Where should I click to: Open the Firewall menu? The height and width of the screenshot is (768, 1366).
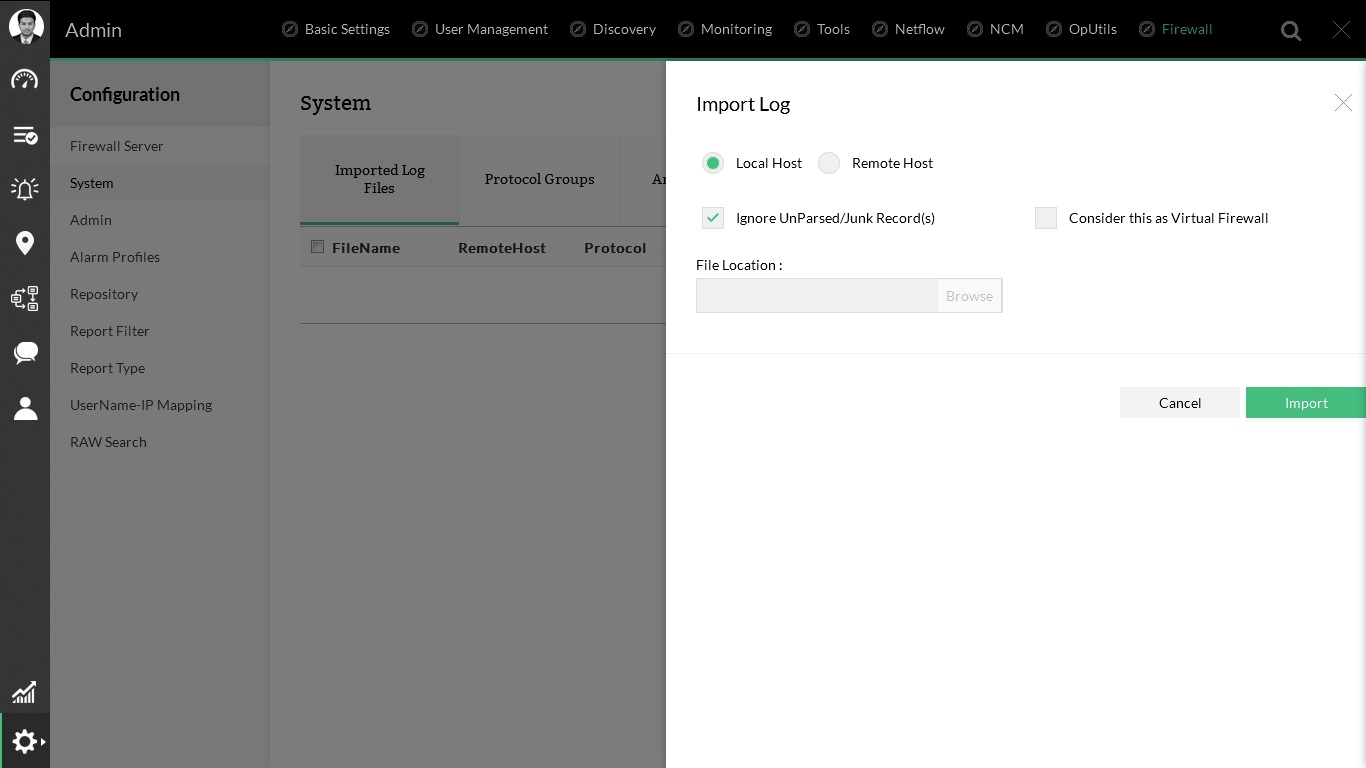pyautogui.click(x=1187, y=29)
